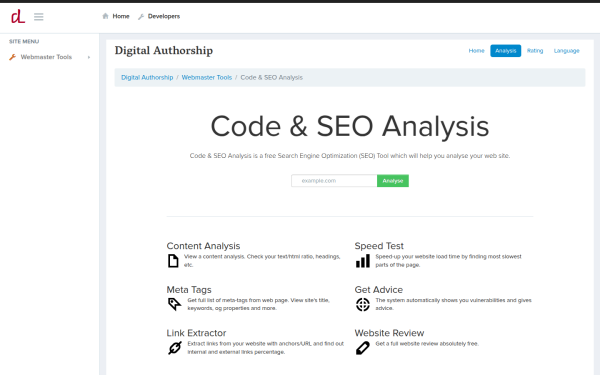
Task: Click the Code & SEO Analysis heading
Action: coord(350,126)
